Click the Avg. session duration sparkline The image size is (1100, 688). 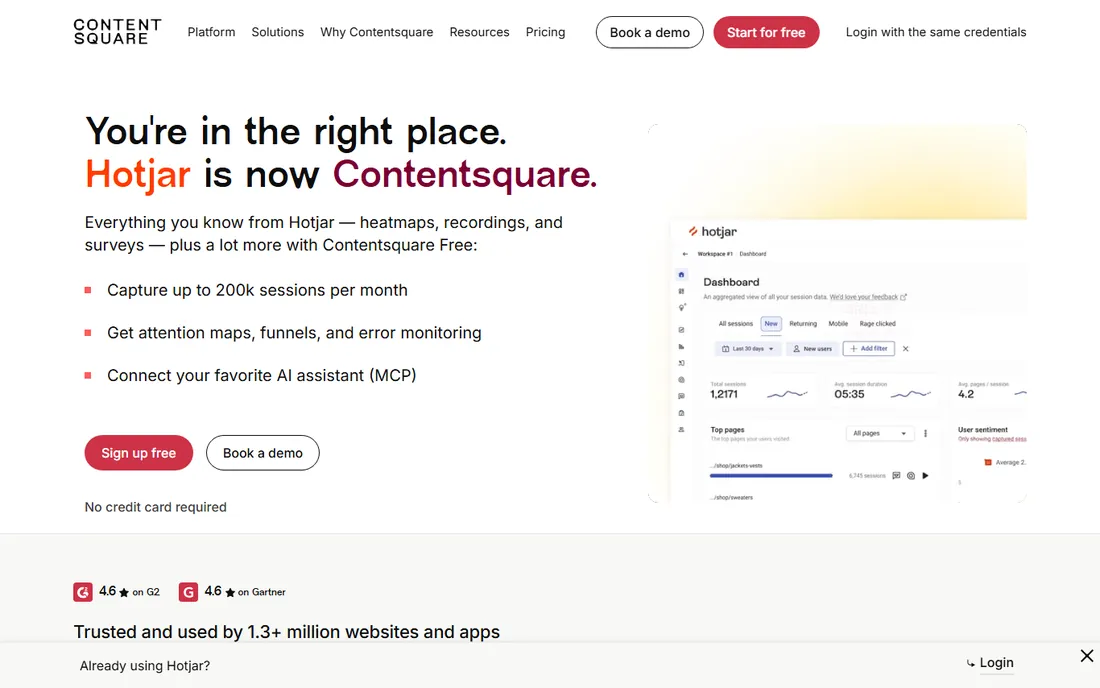click(x=911, y=394)
